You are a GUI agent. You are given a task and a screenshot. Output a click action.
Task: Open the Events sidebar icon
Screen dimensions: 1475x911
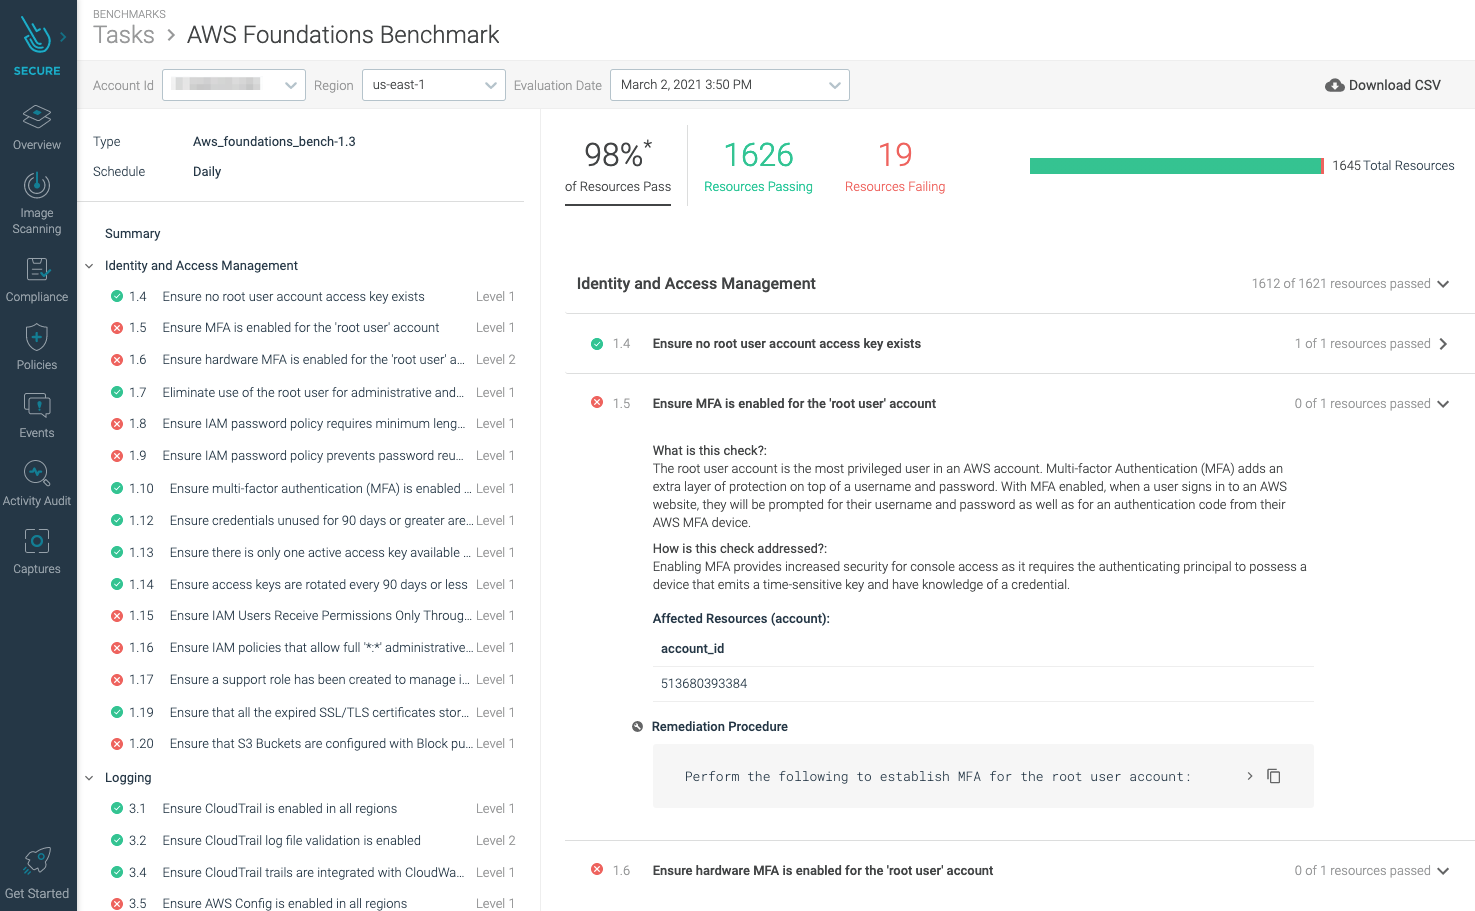[37, 405]
